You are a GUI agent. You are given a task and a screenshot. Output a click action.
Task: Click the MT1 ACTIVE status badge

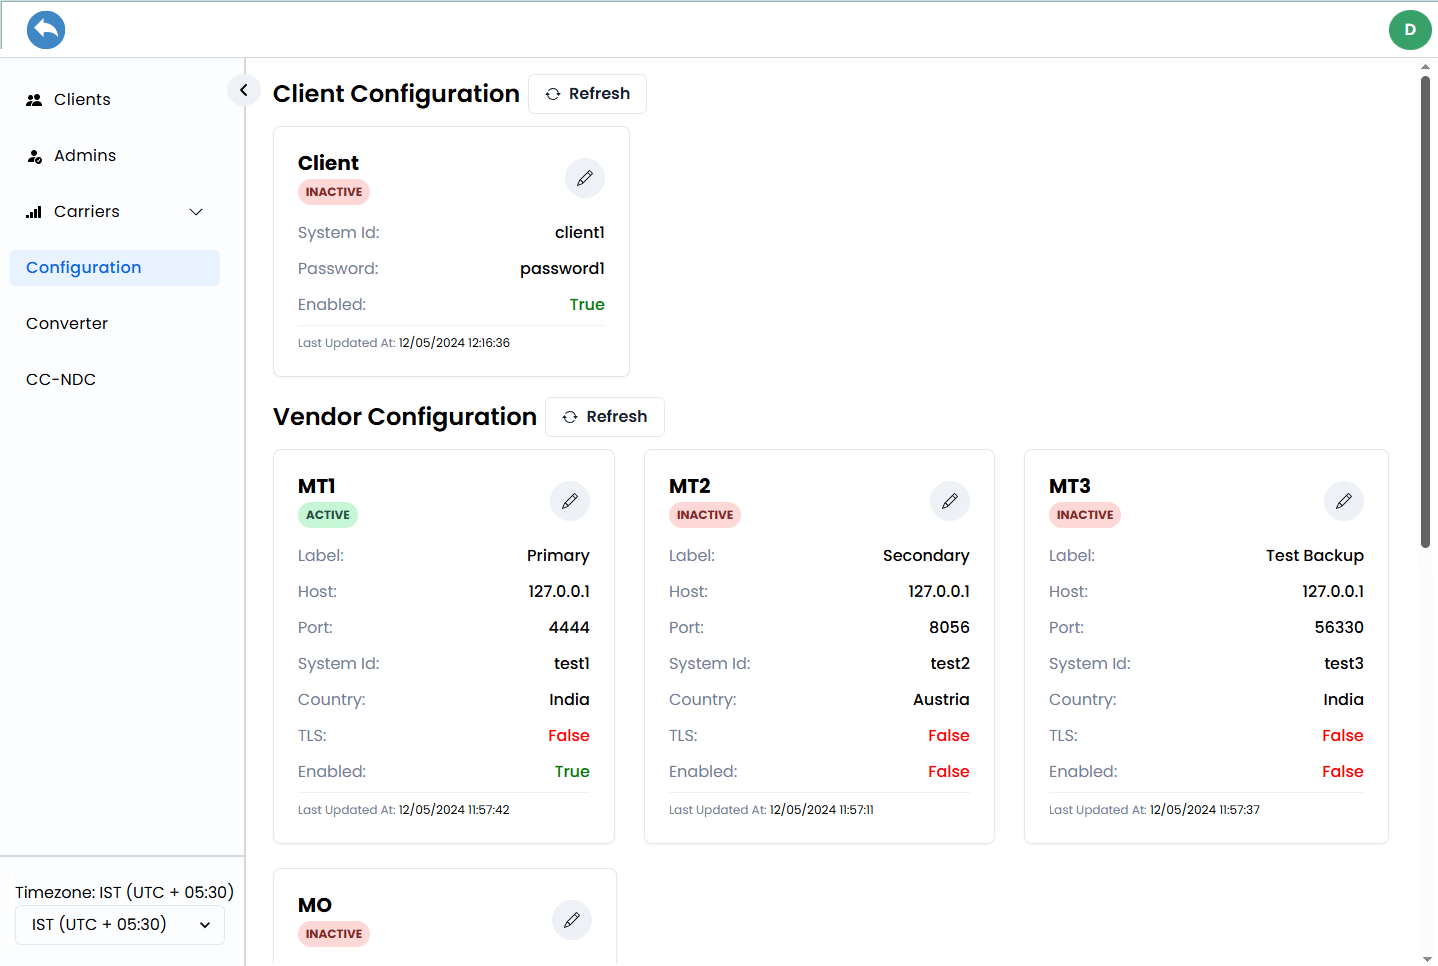tap(328, 515)
